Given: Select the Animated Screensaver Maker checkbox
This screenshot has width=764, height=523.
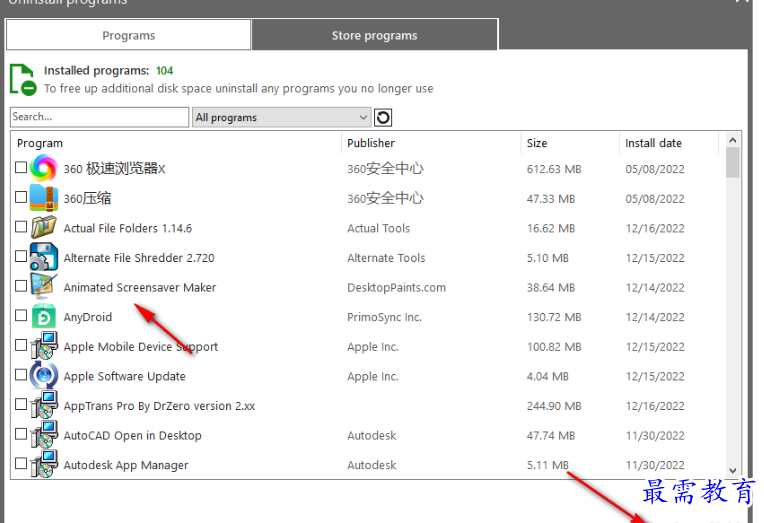Looking at the screenshot, I should coord(21,286).
